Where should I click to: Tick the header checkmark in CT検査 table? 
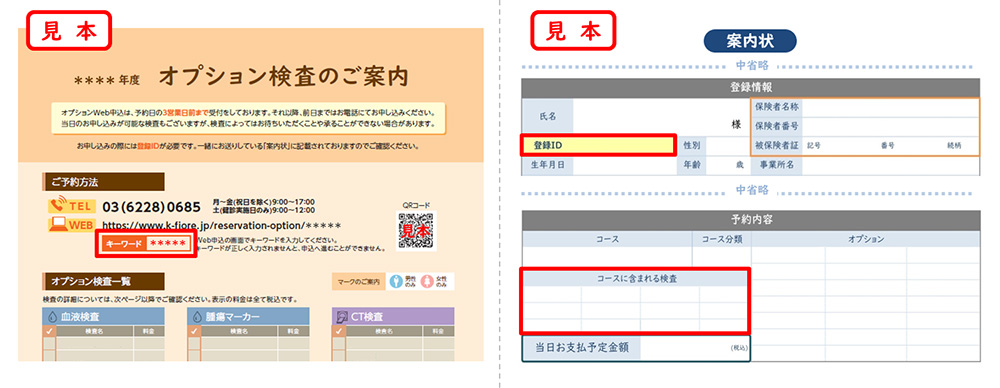(339, 331)
